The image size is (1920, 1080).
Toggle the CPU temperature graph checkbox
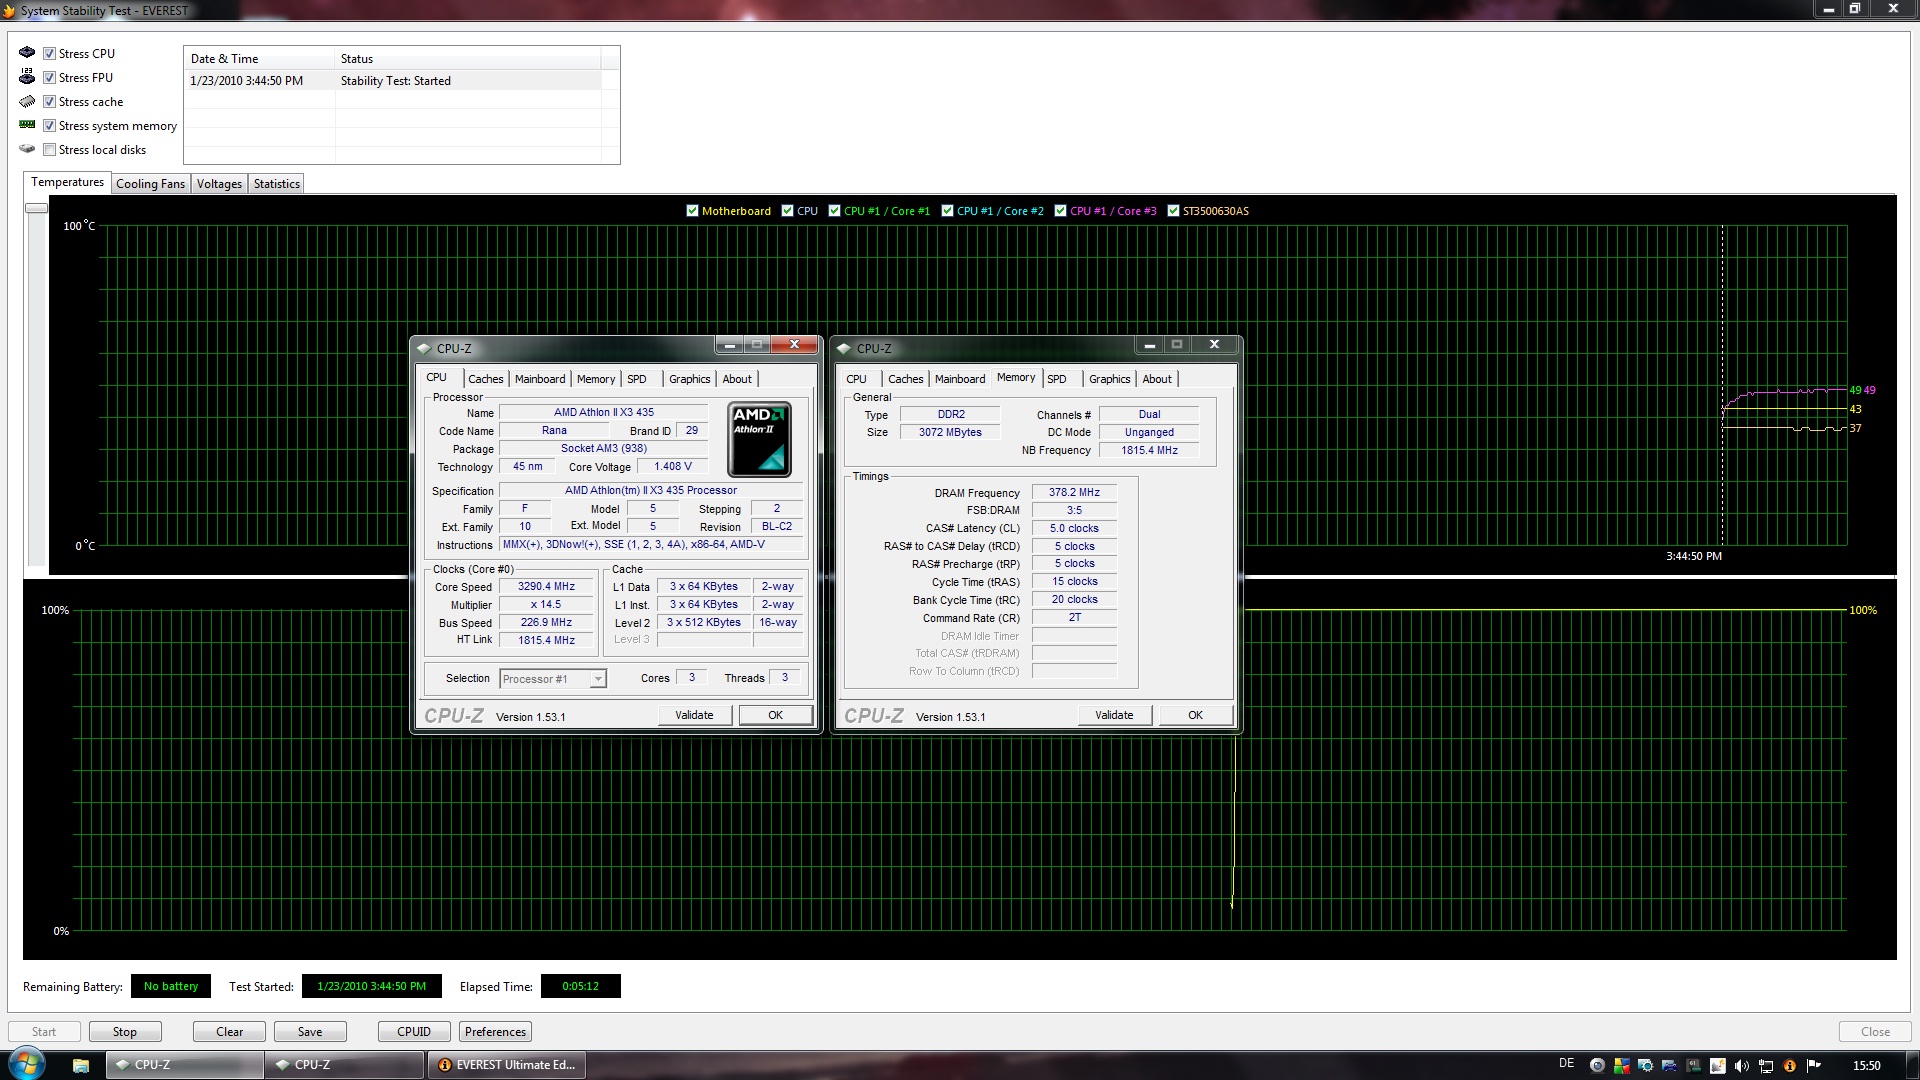787,210
